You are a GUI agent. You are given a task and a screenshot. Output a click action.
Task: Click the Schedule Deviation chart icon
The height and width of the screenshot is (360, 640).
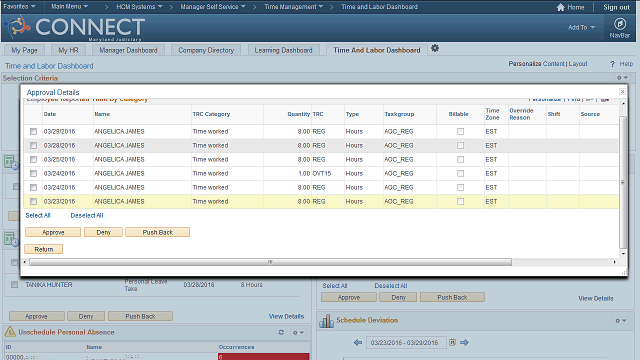click(x=327, y=321)
